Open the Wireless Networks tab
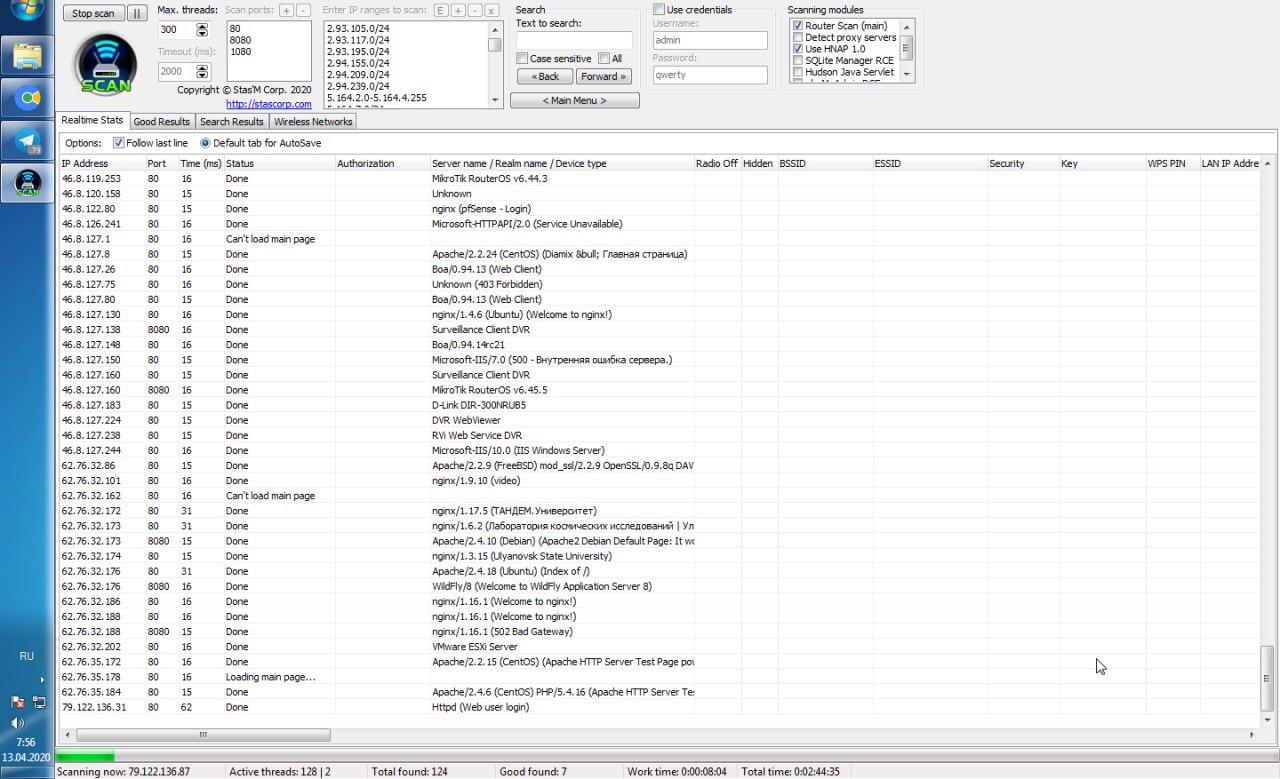The image size is (1280, 779). click(x=313, y=121)
